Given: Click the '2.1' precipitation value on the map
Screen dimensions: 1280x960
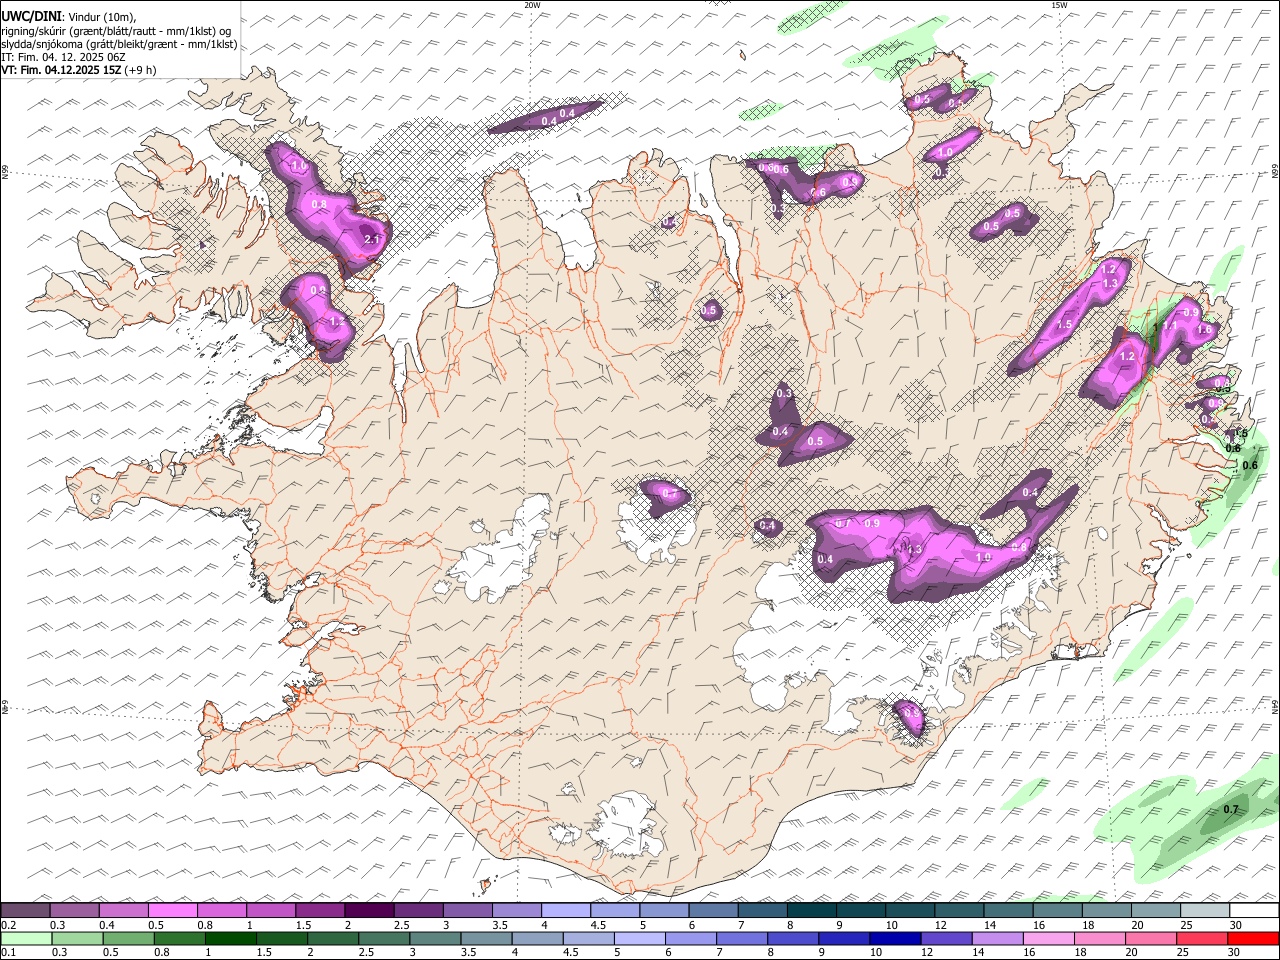Looking at the screenshot, I should pyautogui.click(x=372, y=239).
